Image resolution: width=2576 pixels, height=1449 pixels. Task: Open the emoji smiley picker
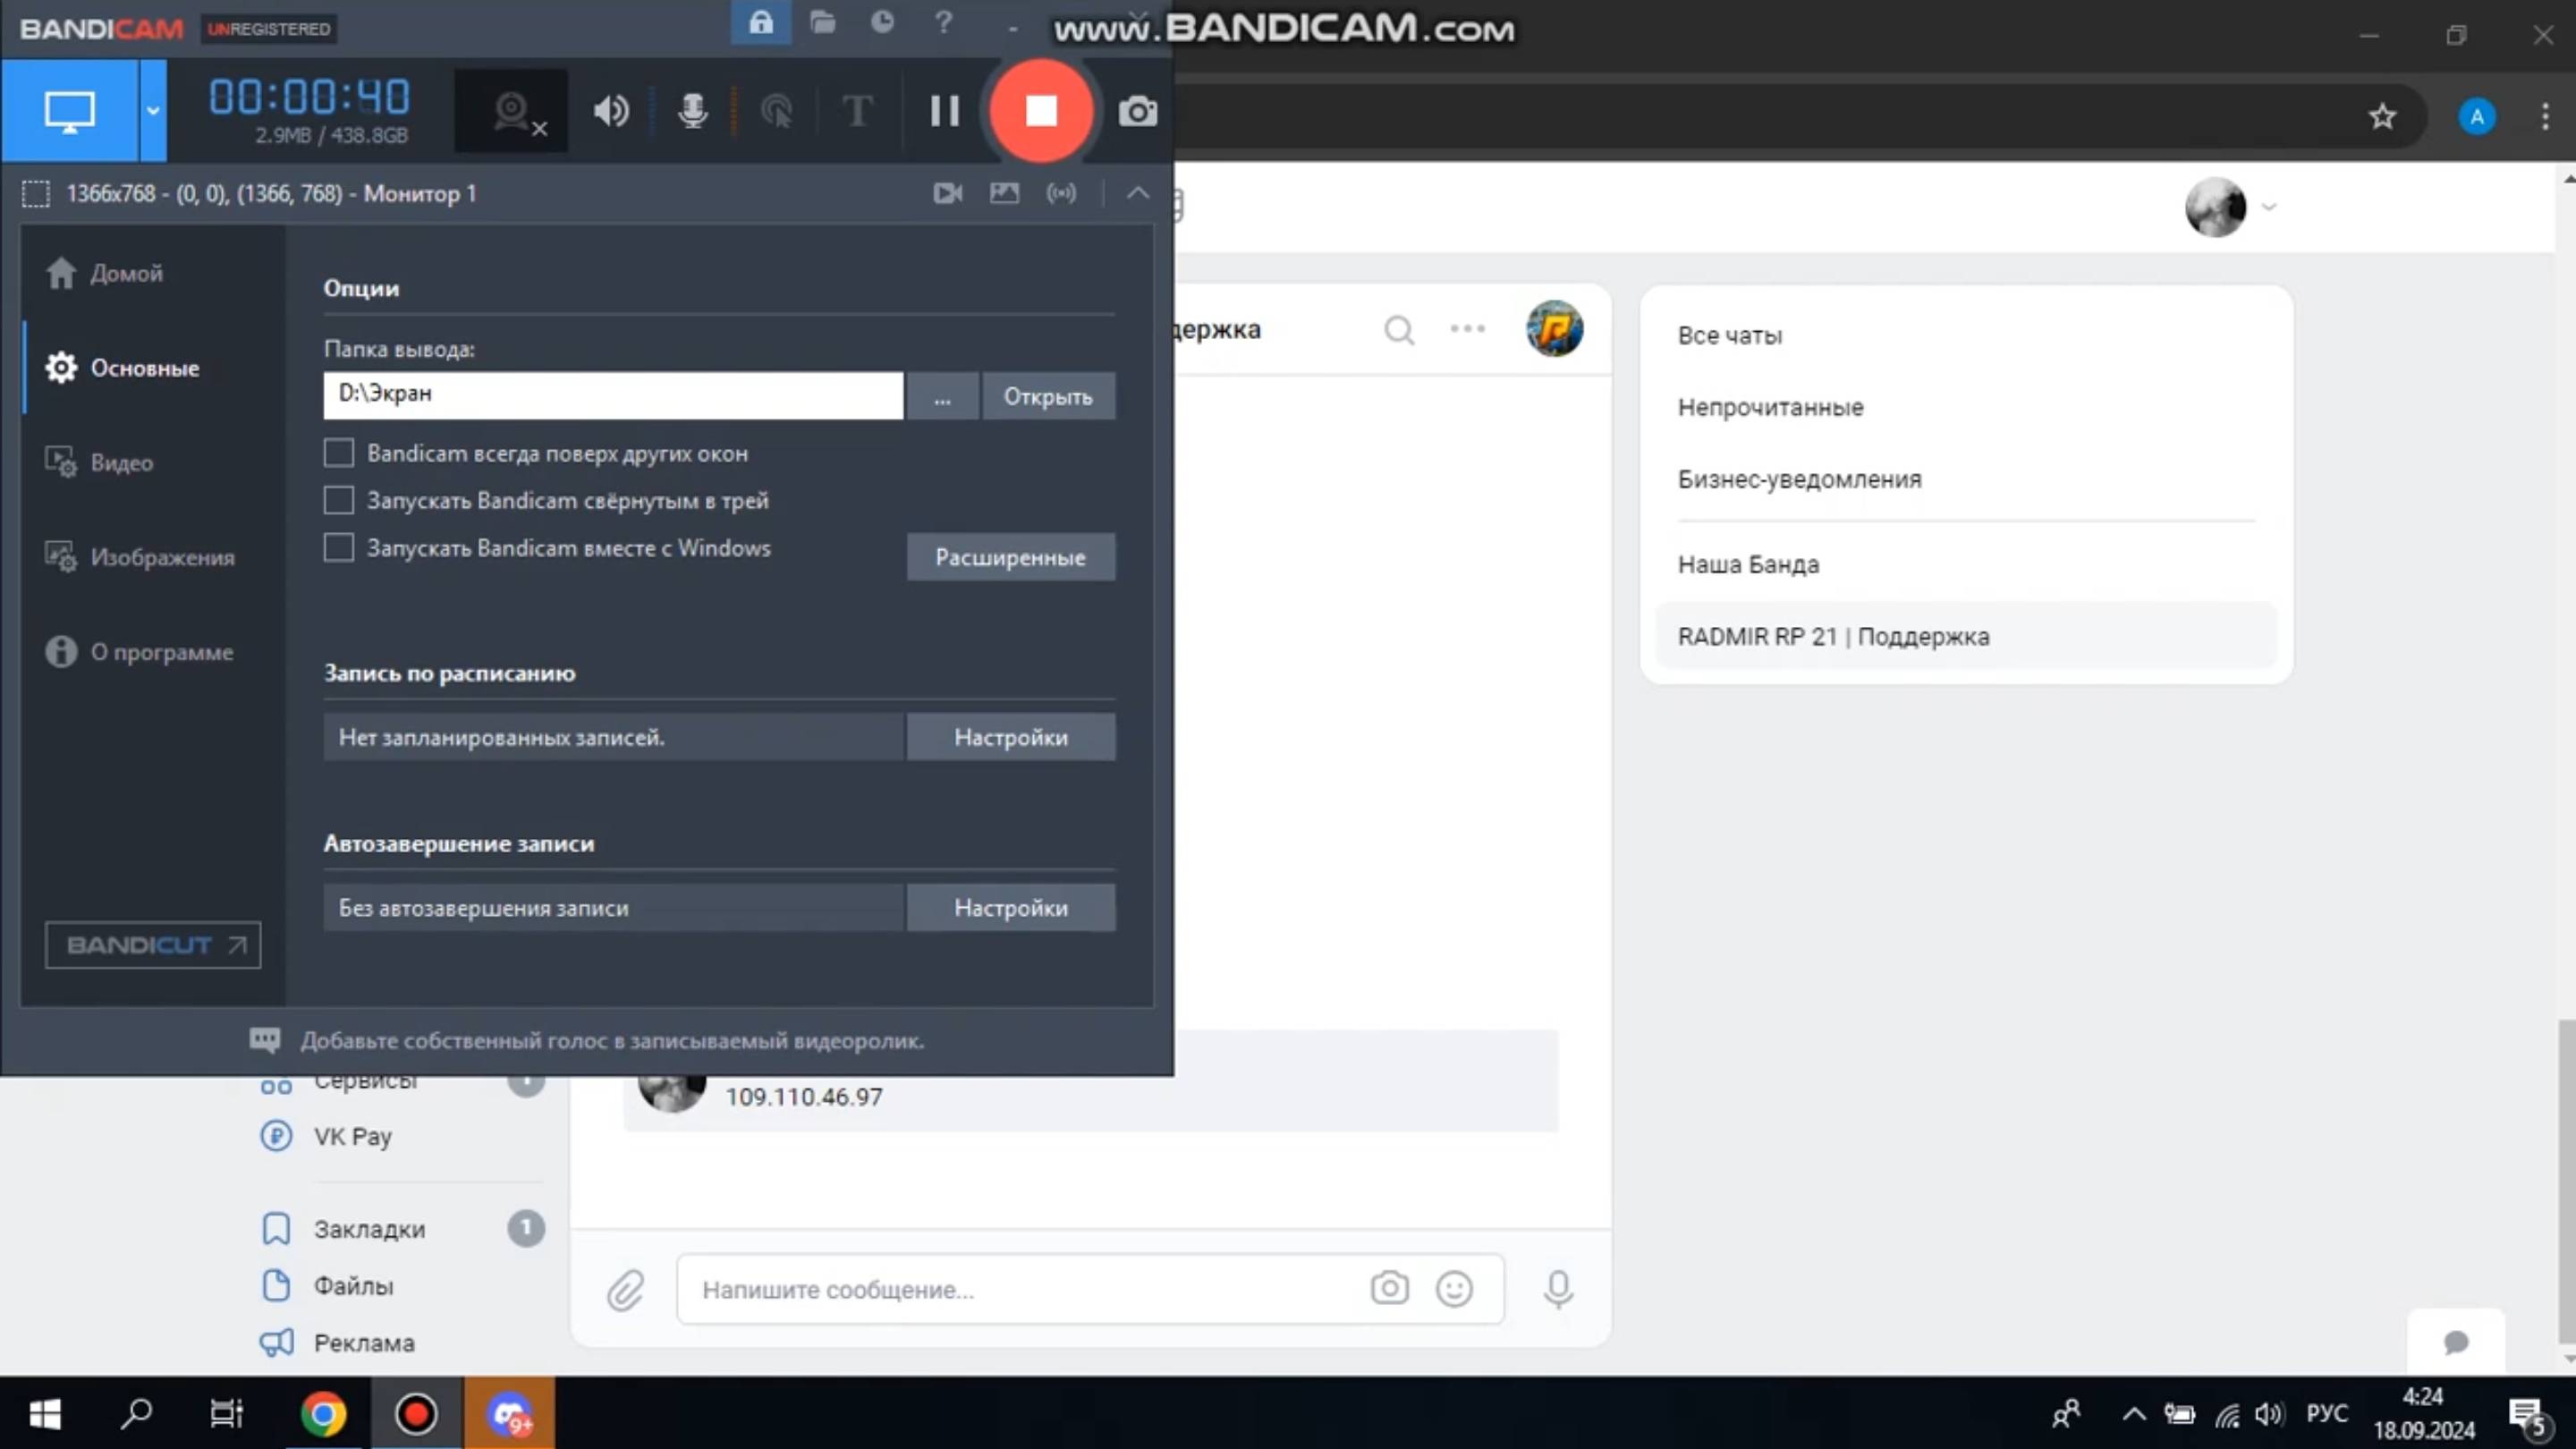(x=1453, y=1288)
